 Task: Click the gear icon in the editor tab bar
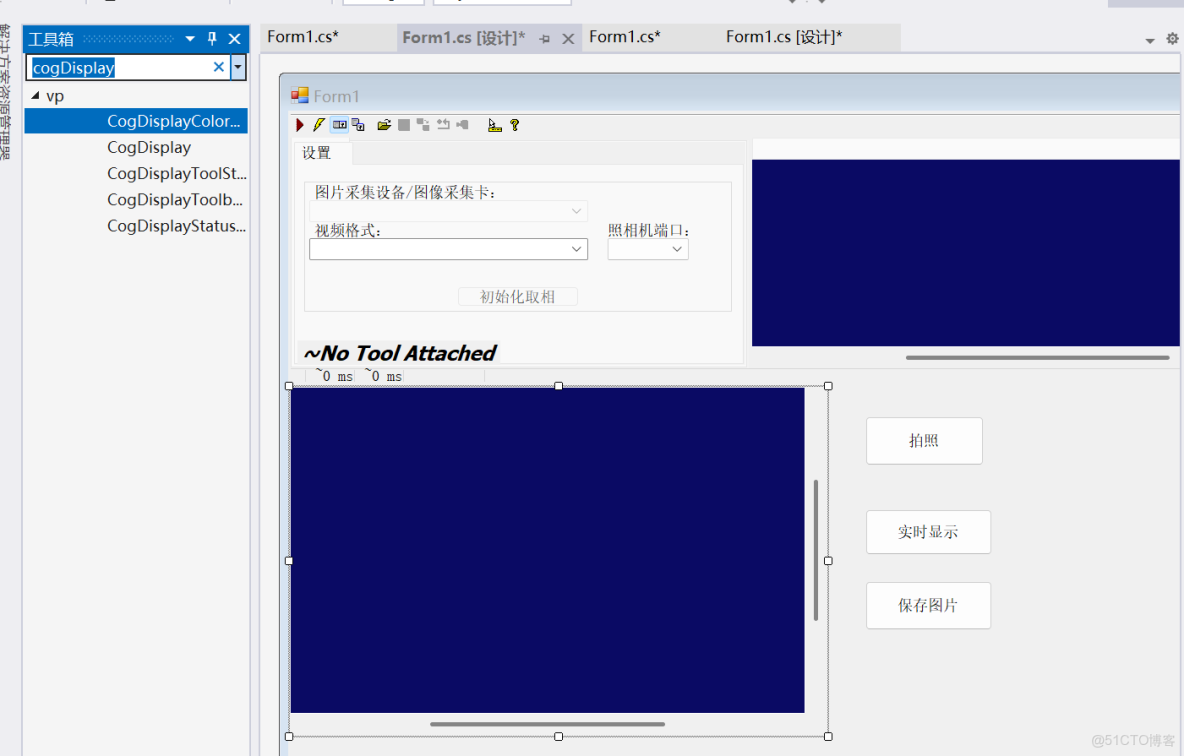1170,36
